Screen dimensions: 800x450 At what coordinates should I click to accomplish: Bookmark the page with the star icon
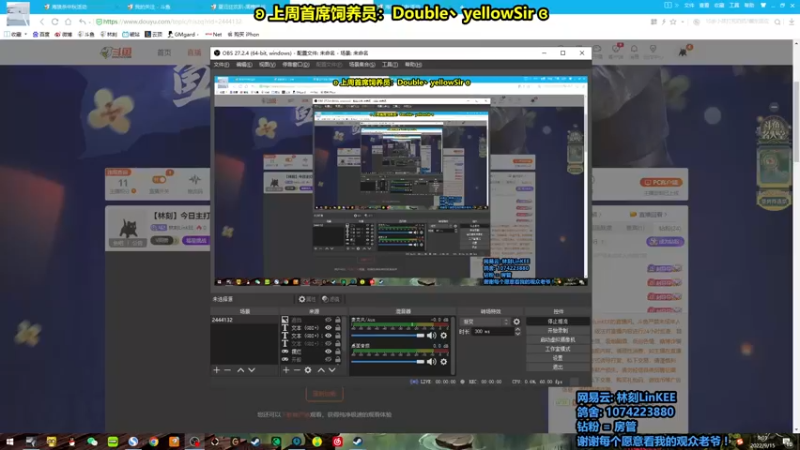click(673, 22)
